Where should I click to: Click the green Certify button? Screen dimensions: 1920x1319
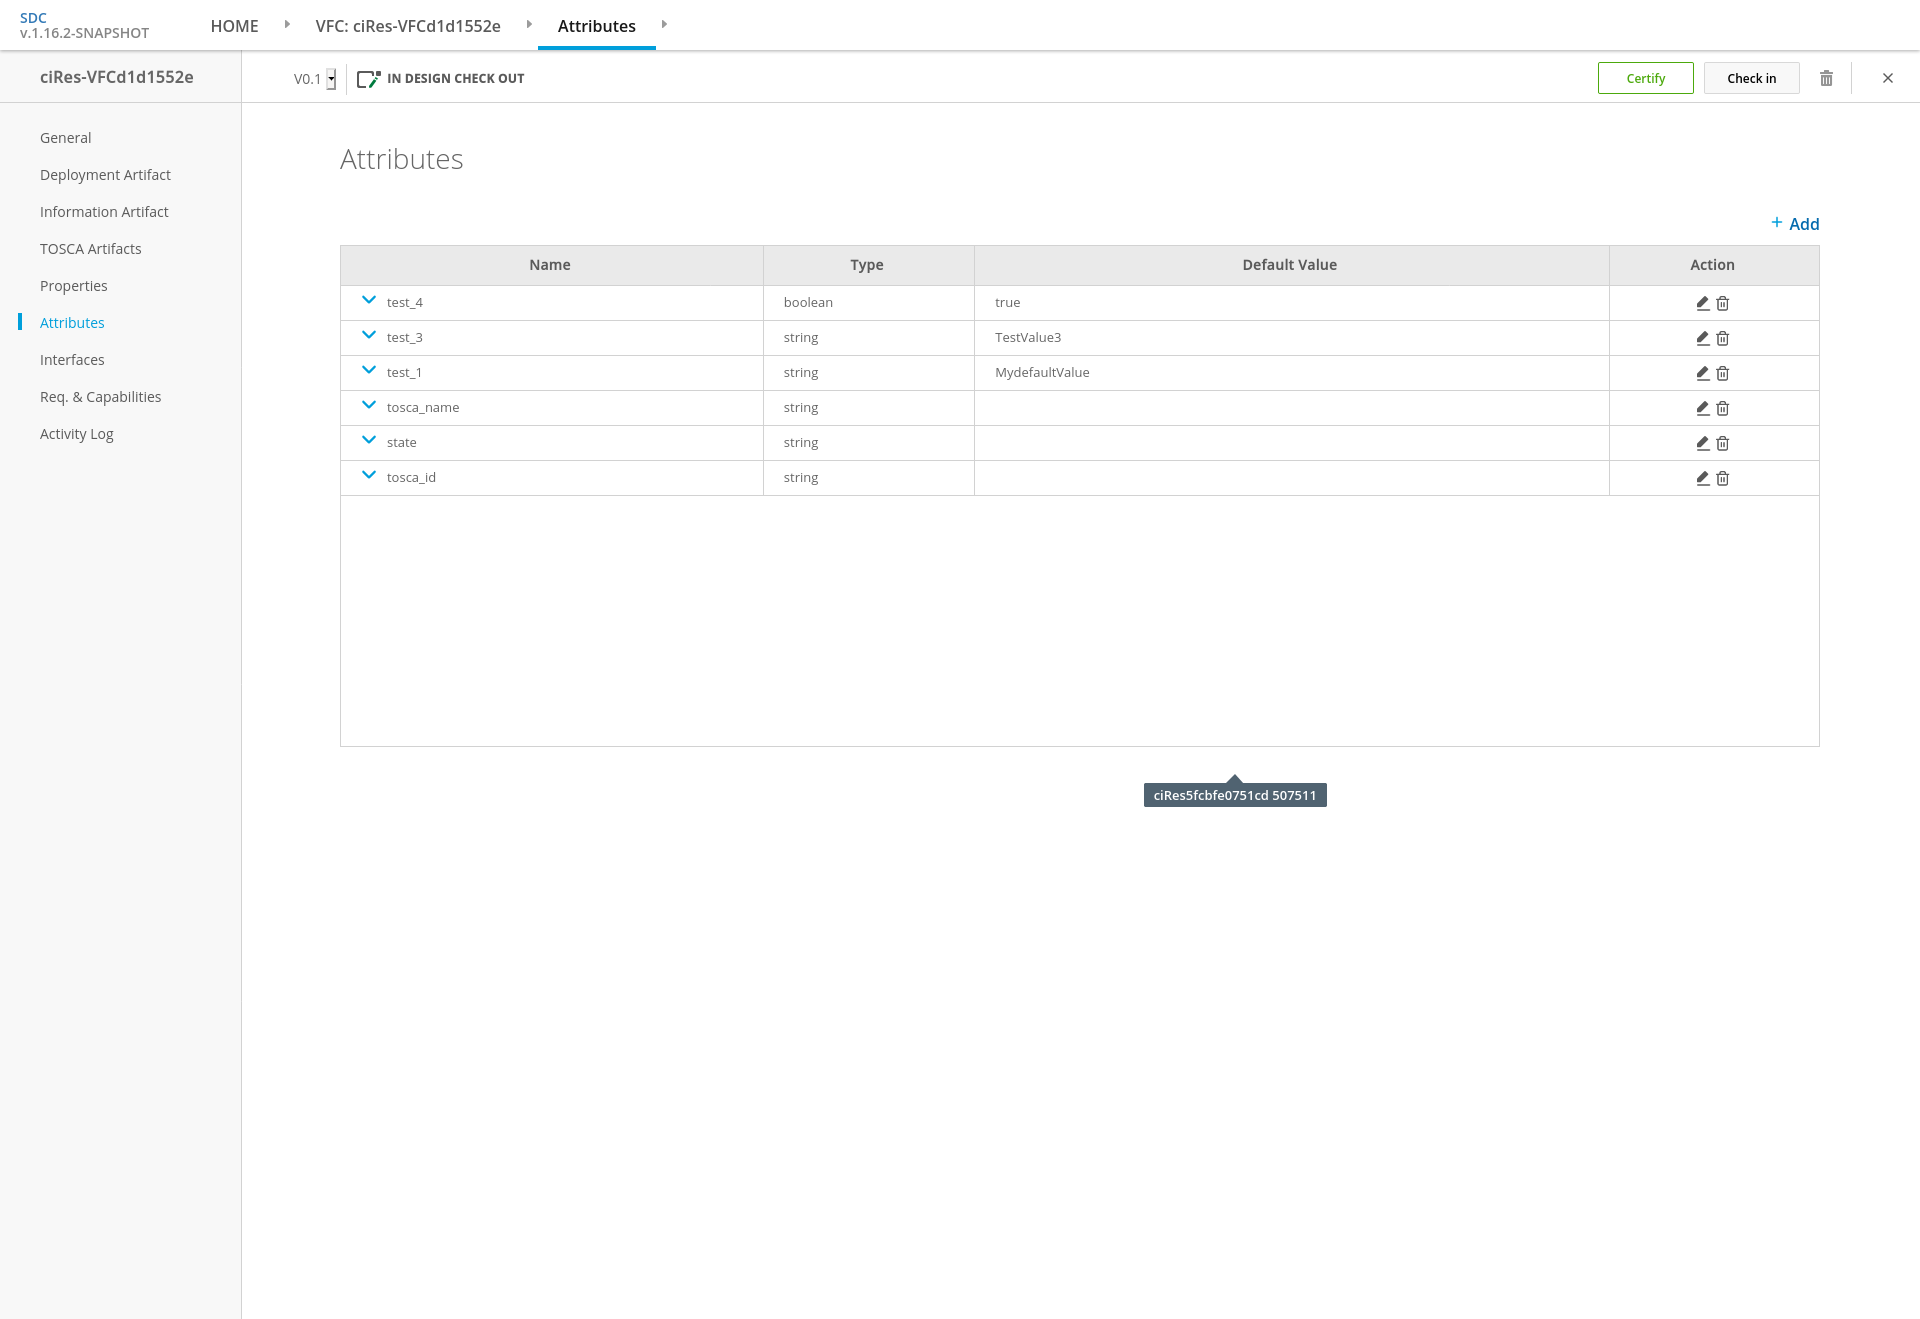(x=1645, y=78)
